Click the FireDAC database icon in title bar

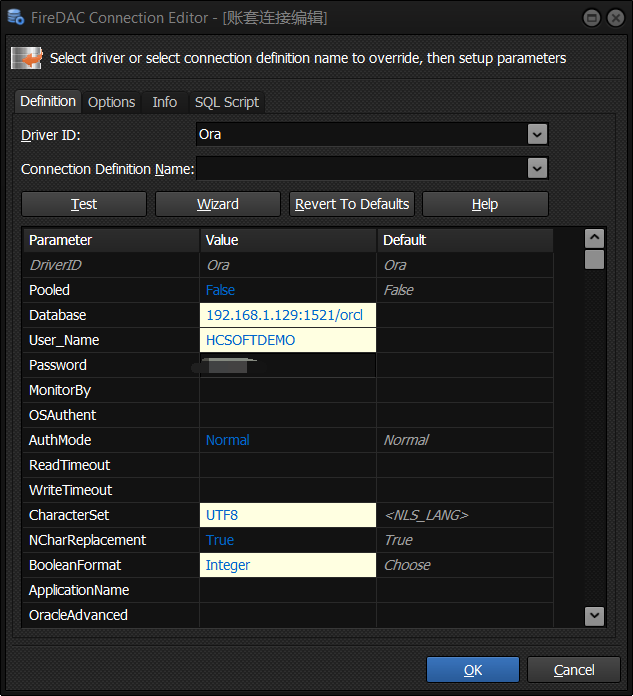[16, 17]
